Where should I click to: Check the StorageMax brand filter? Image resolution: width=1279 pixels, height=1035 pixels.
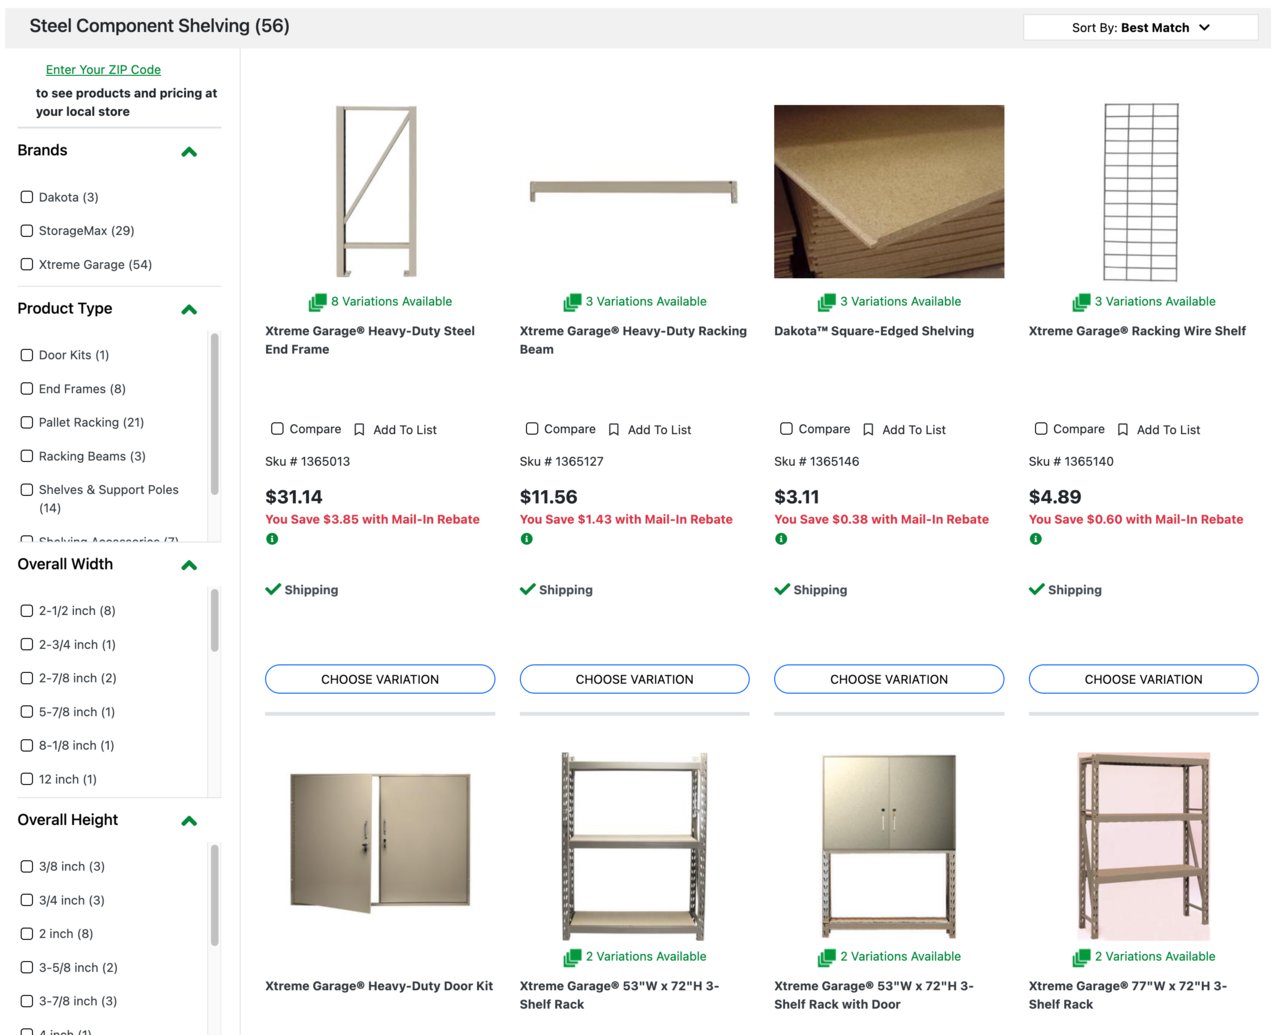27,231
